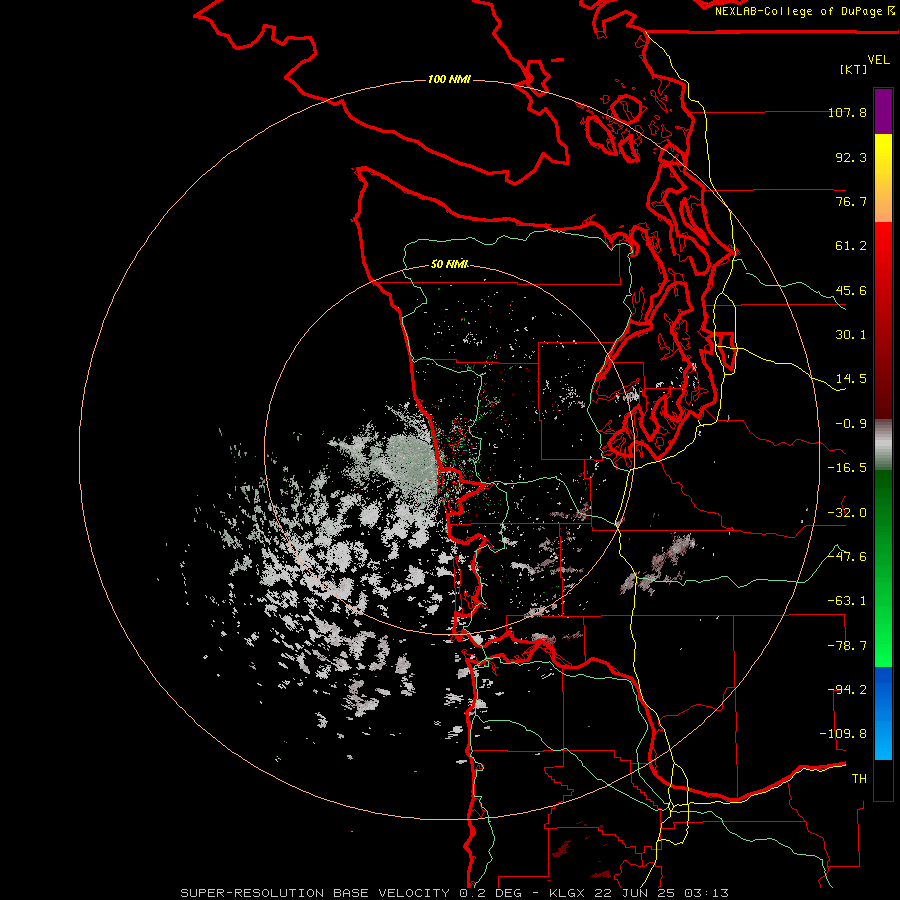Click the 76.7 legend value
900x900 pixels.
coord(851,201)
